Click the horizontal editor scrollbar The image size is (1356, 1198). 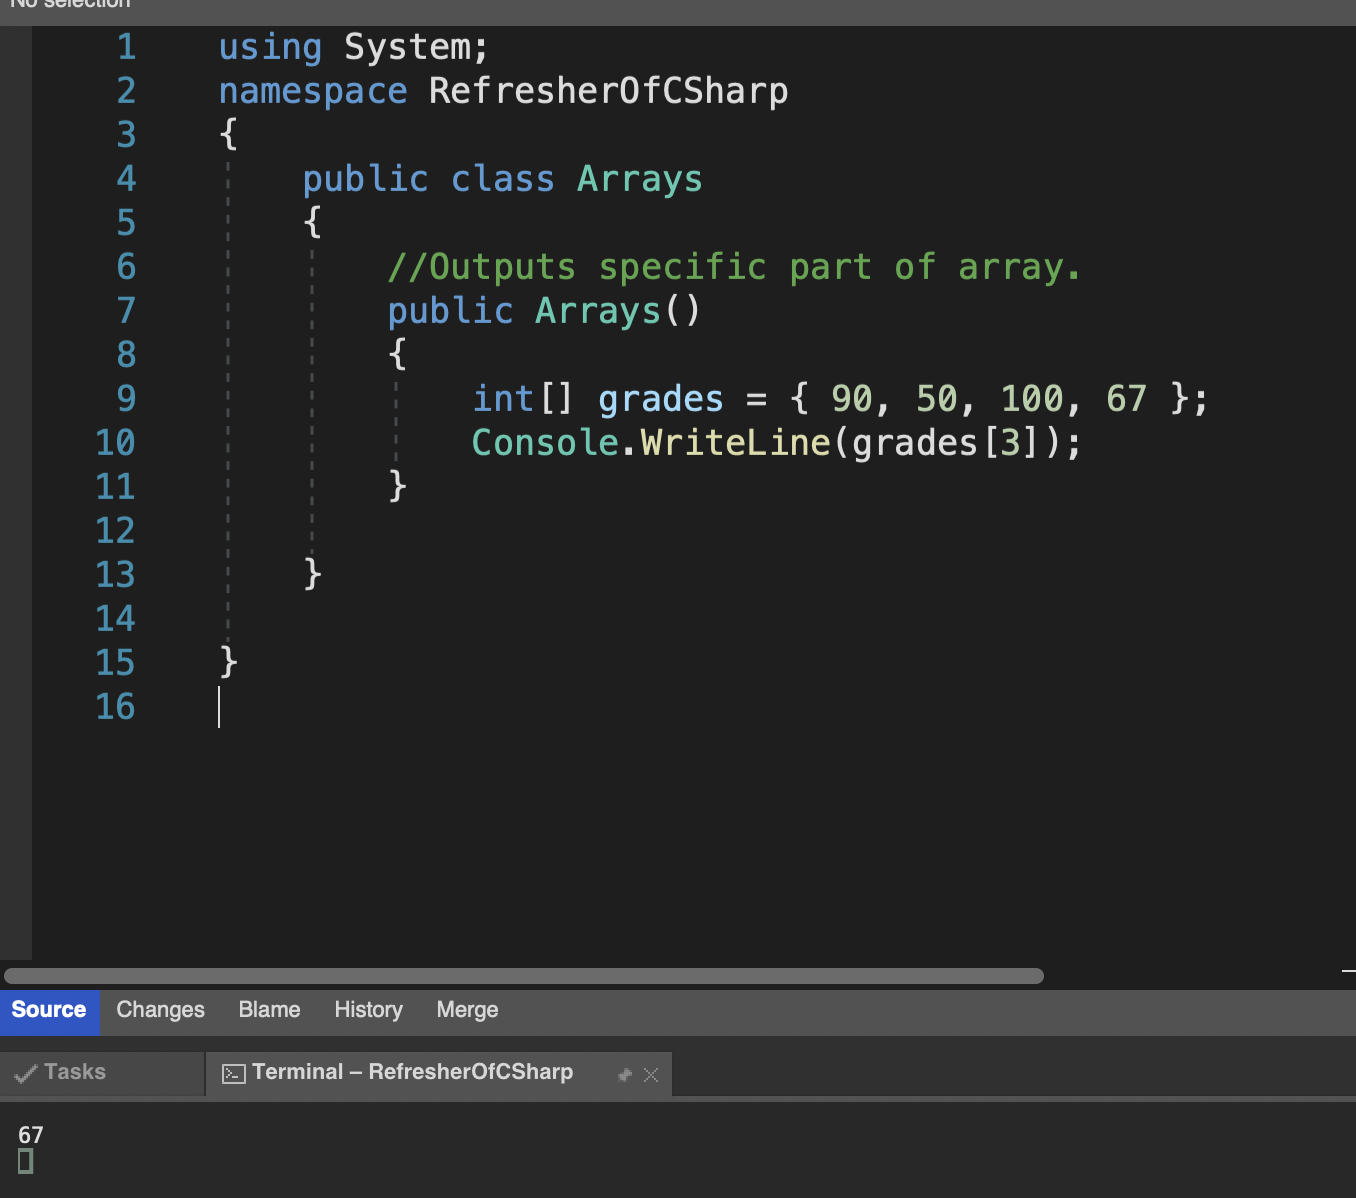(524, 976)
